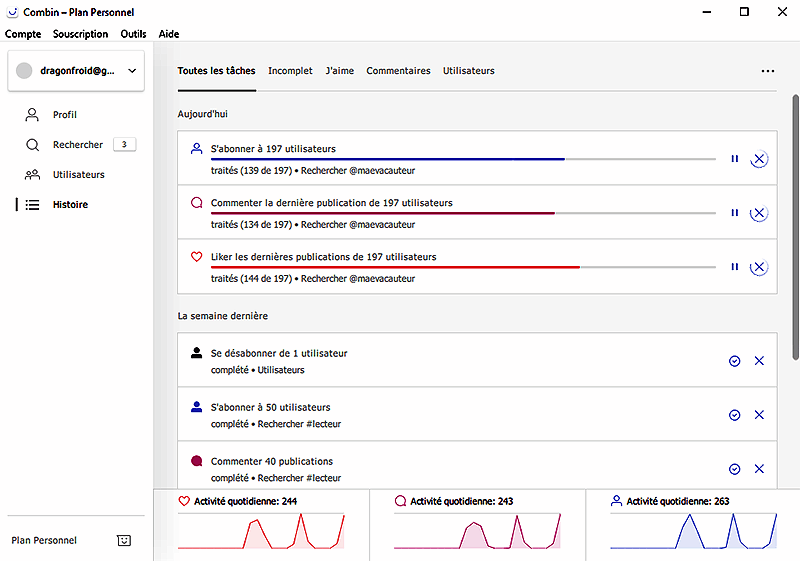Click 'S'abonner à 50 utilisateurs' title text

(x=270, y=407)
